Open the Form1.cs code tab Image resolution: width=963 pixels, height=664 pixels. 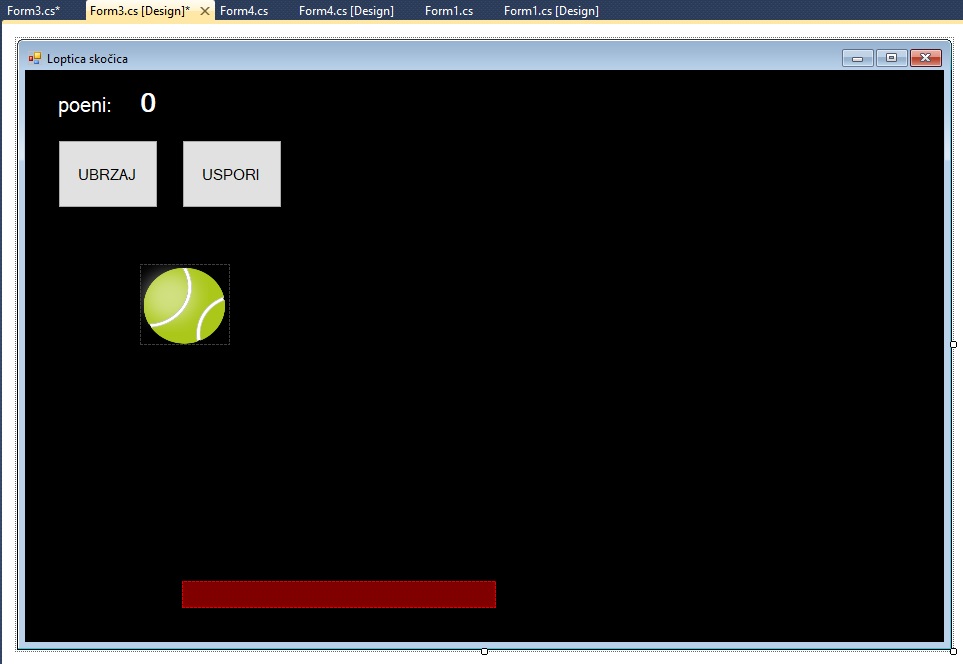pyautogui.click(x=449, y=11)
